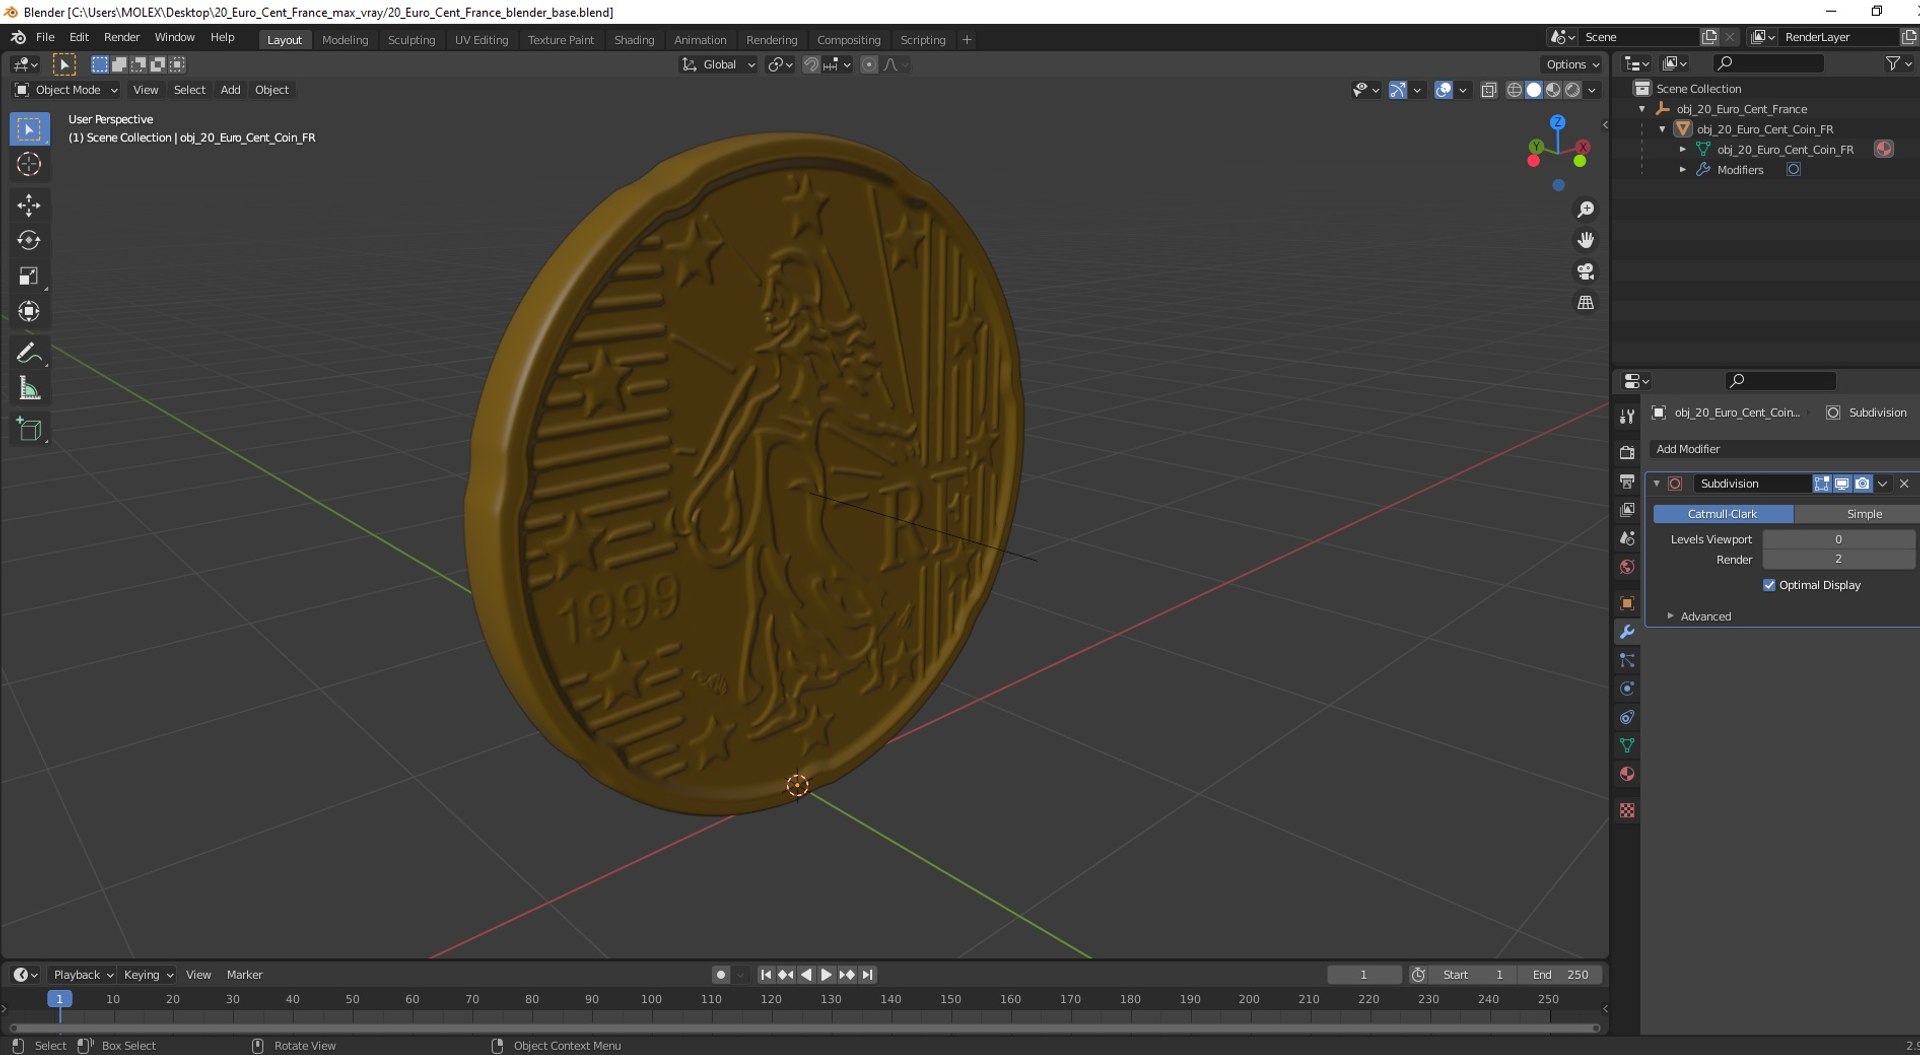Switch to the Modeling workspace tab
This screenshot has width=1920, height=1055.
coord(345,40)
